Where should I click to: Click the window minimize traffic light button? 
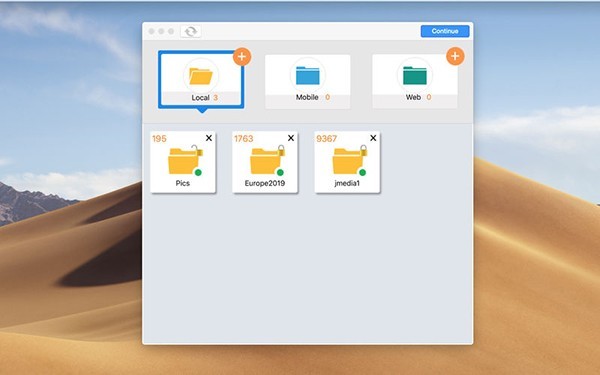click(x=161, y=31)
